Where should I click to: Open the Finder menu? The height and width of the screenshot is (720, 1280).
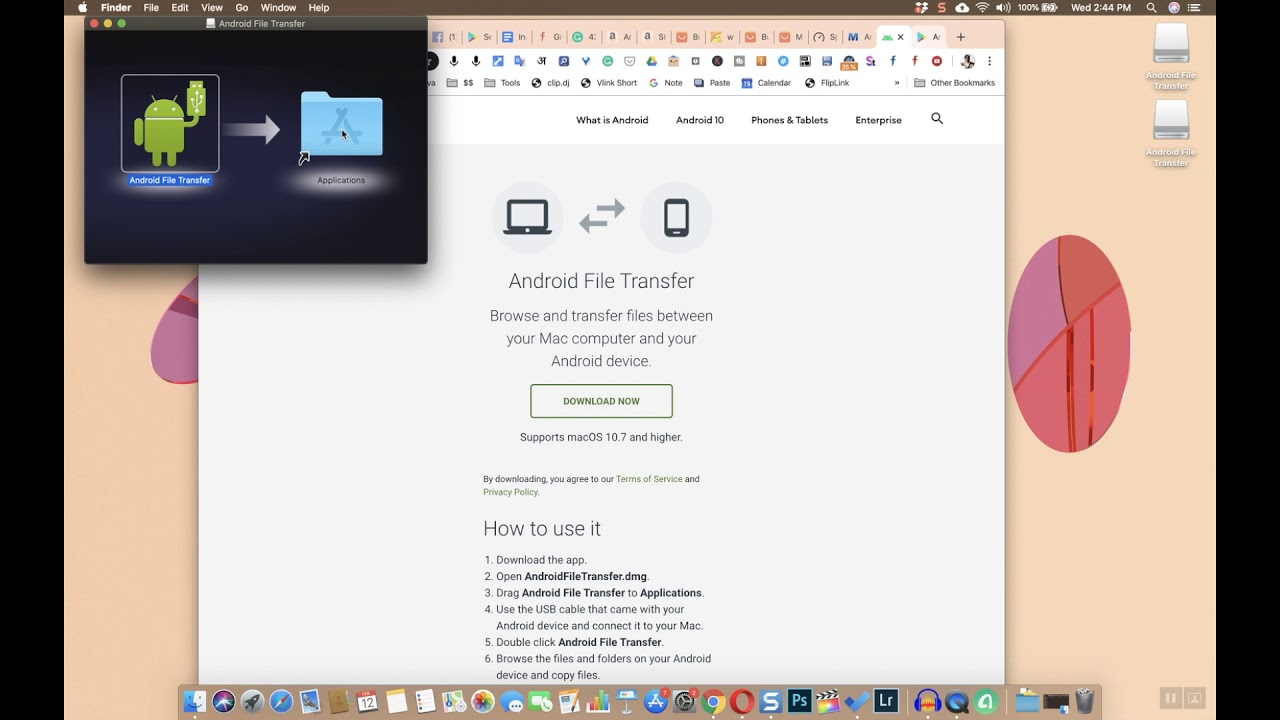tap(116, 7)
